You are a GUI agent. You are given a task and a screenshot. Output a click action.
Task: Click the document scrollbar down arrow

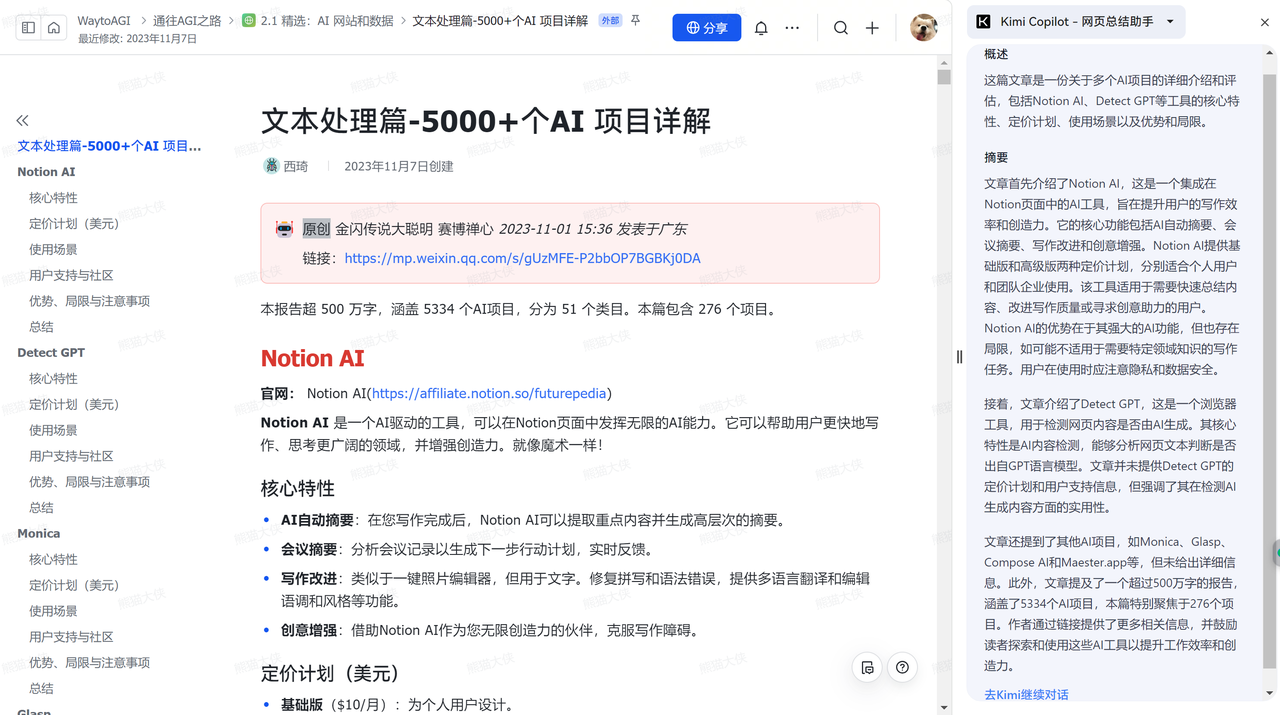click(x=944, y=708)
